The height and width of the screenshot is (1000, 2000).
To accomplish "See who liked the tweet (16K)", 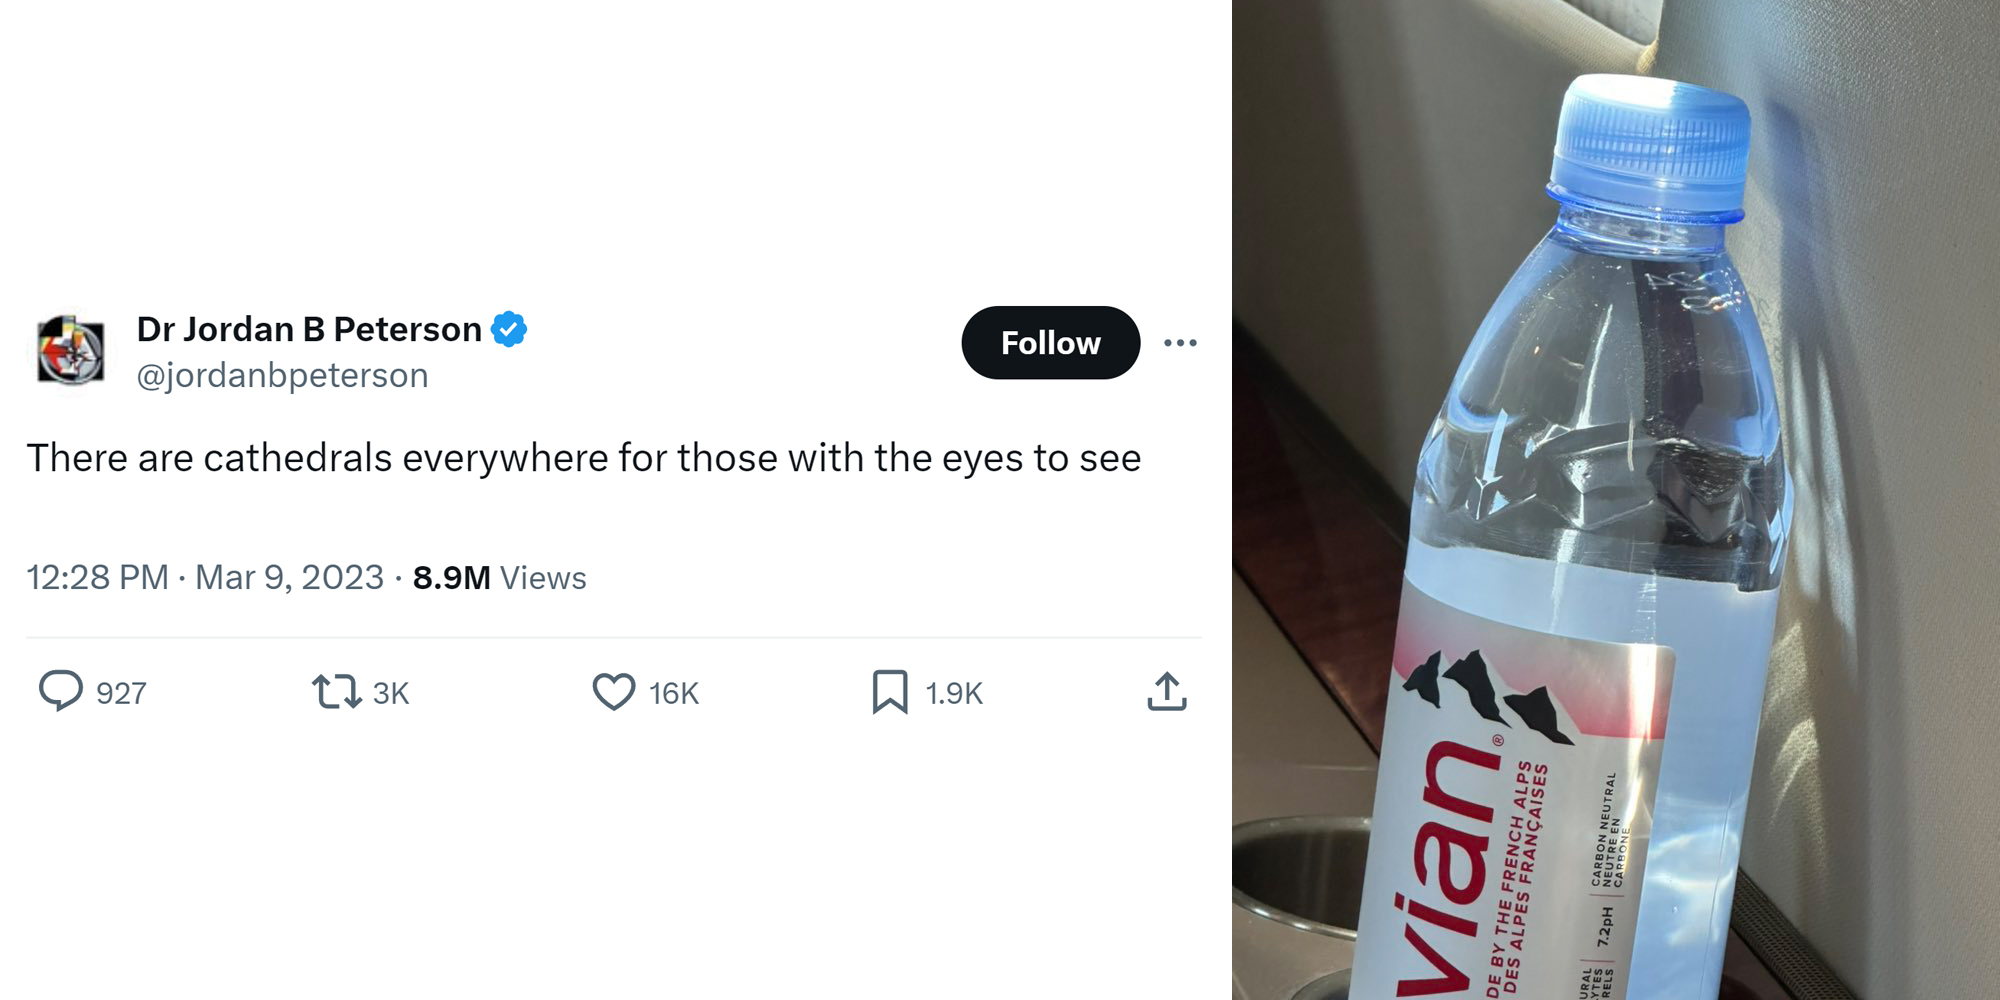I will (671, 691).
